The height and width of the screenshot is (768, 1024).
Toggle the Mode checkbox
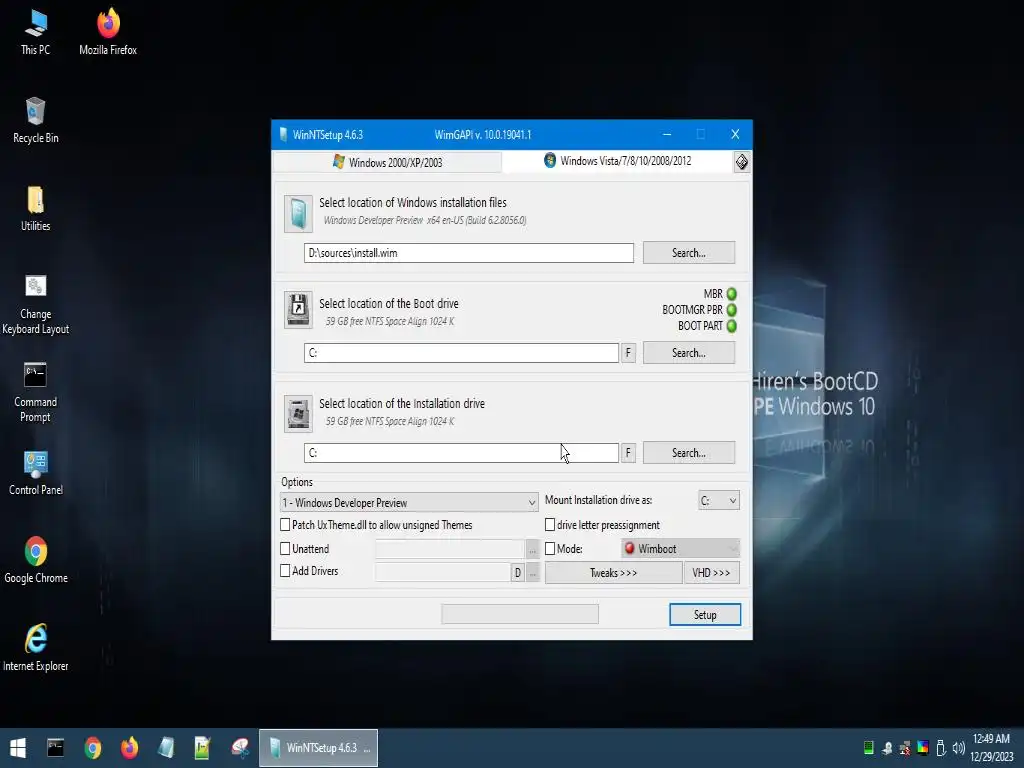tap(550, 549)
